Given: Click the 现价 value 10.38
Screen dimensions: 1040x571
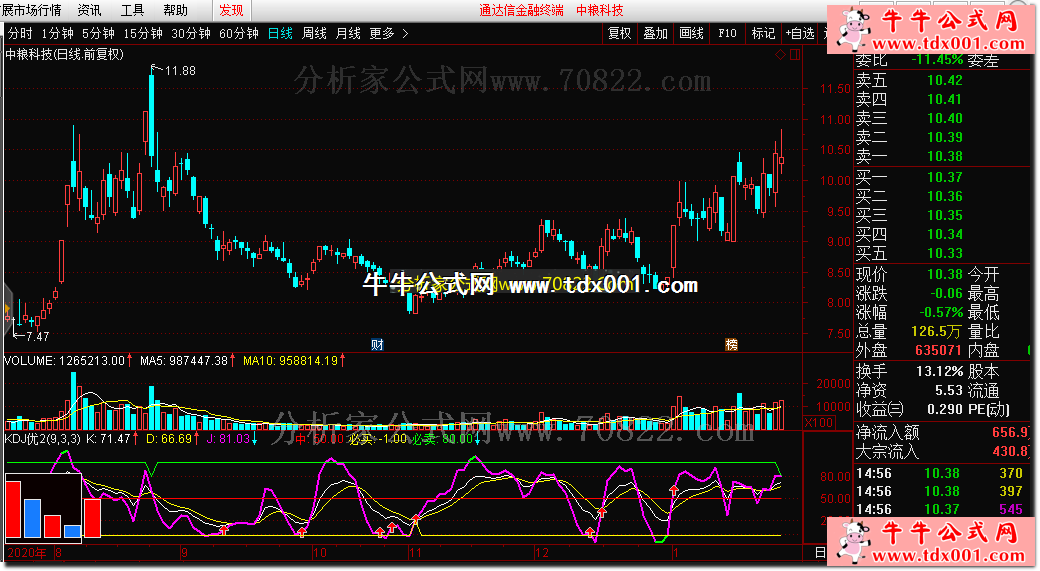Looking at the screenshot, I should click(944, 274).
